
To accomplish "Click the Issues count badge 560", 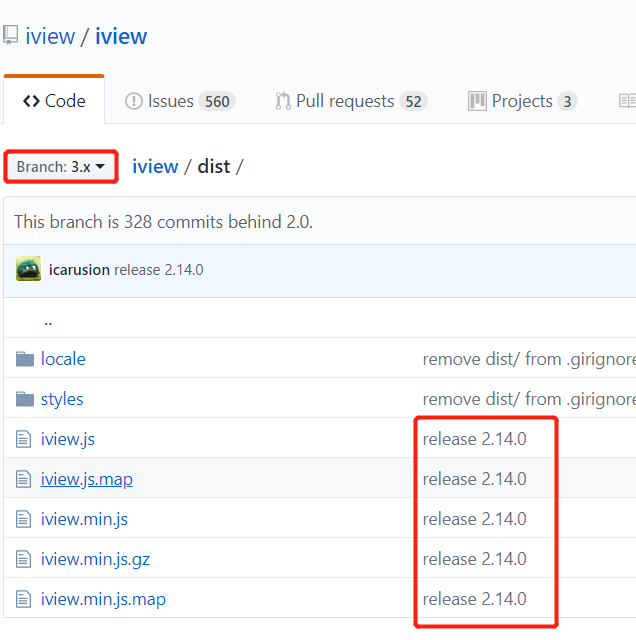I will coord(217,102).
